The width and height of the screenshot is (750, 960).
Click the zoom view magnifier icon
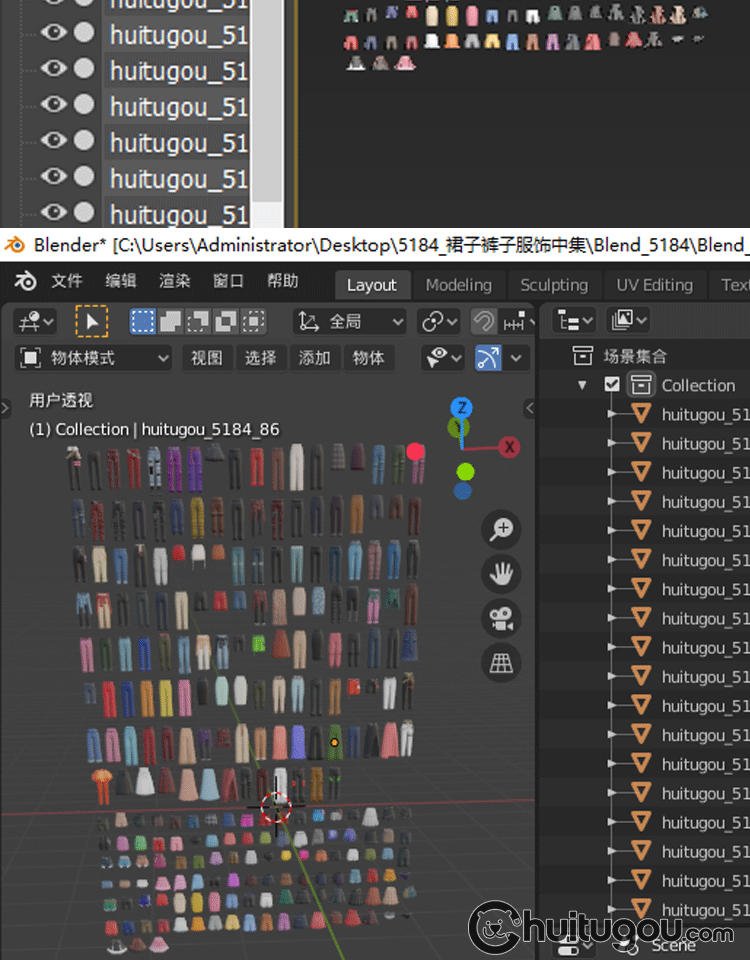coord(501,530)
